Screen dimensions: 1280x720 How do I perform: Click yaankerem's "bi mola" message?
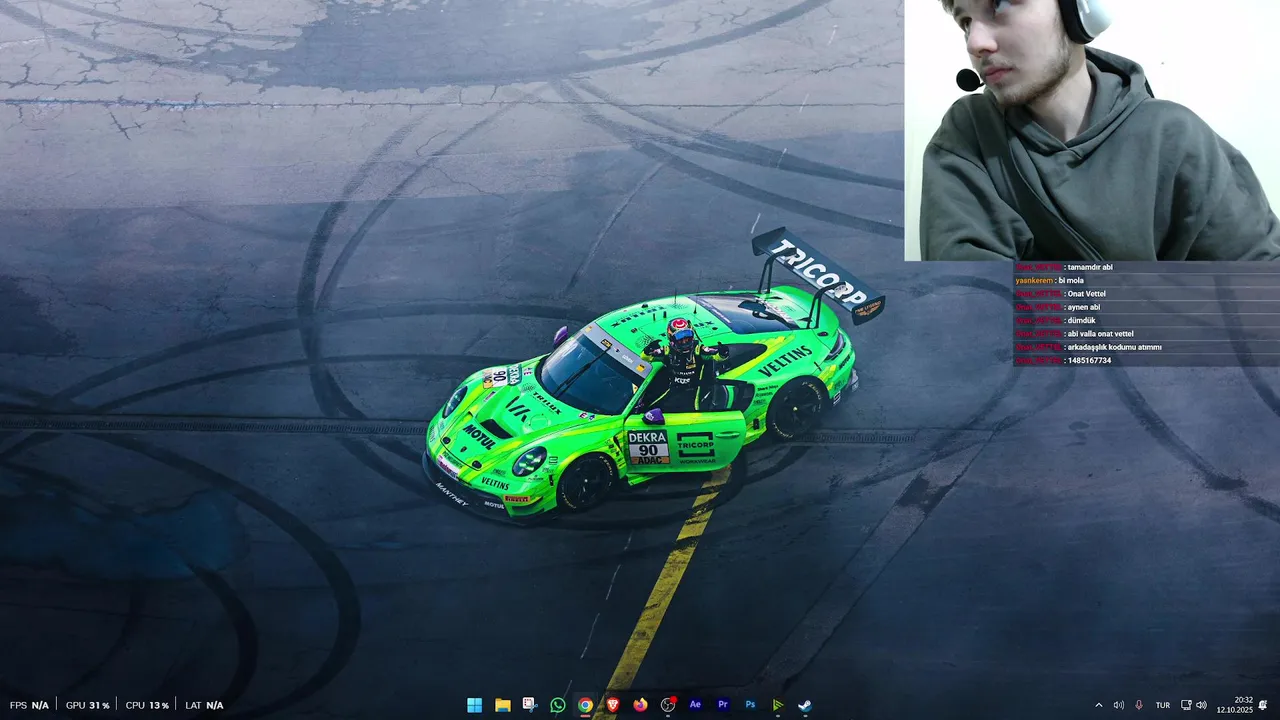1070,281
